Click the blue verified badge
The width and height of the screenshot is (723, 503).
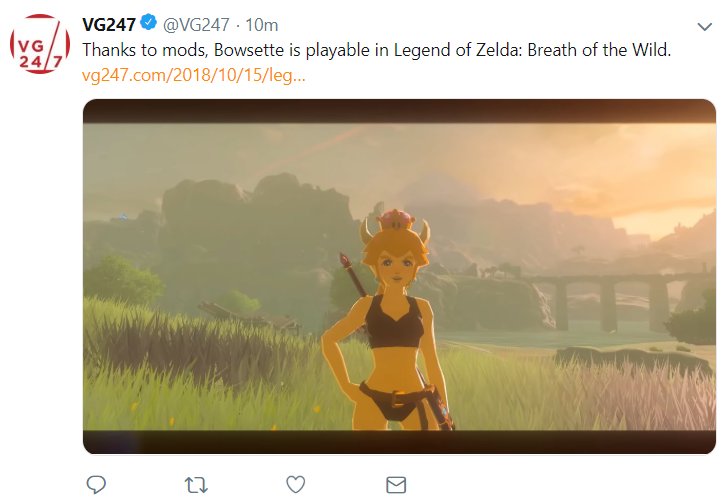pos(148,22)
